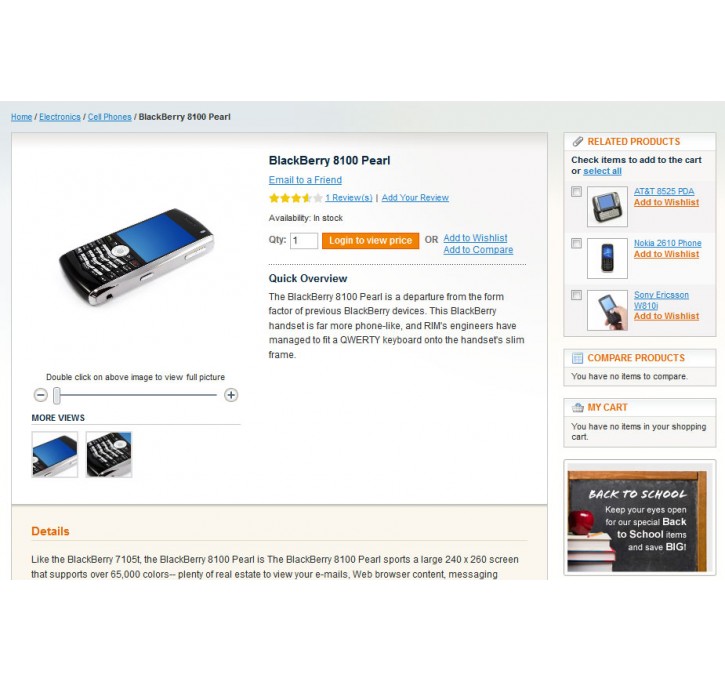Check the Nokia 2610 Phone checkbox

576,243
